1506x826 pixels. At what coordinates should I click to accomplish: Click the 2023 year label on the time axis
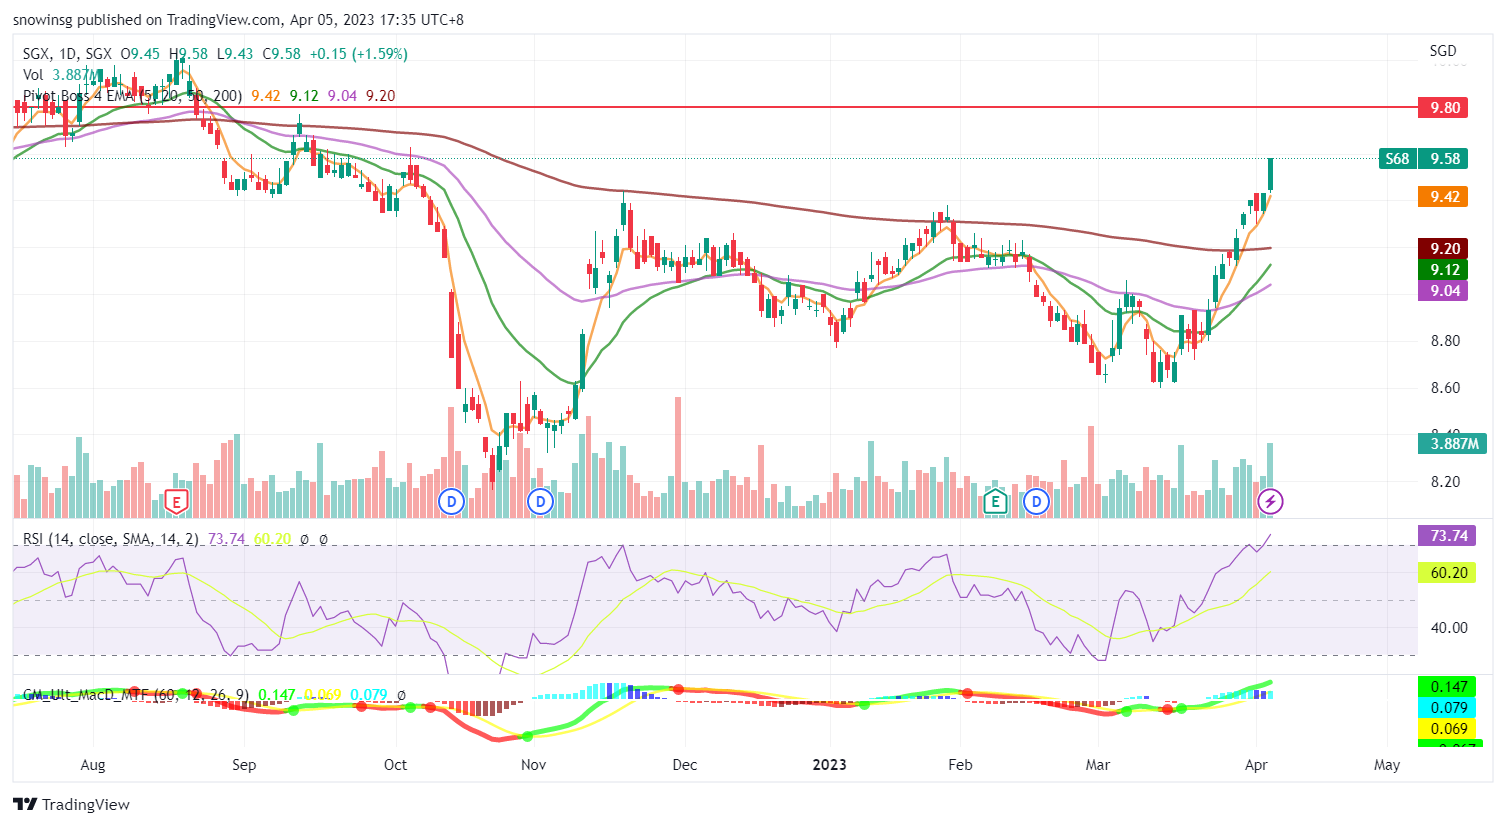pyautogui.click(x=829, y=764)
